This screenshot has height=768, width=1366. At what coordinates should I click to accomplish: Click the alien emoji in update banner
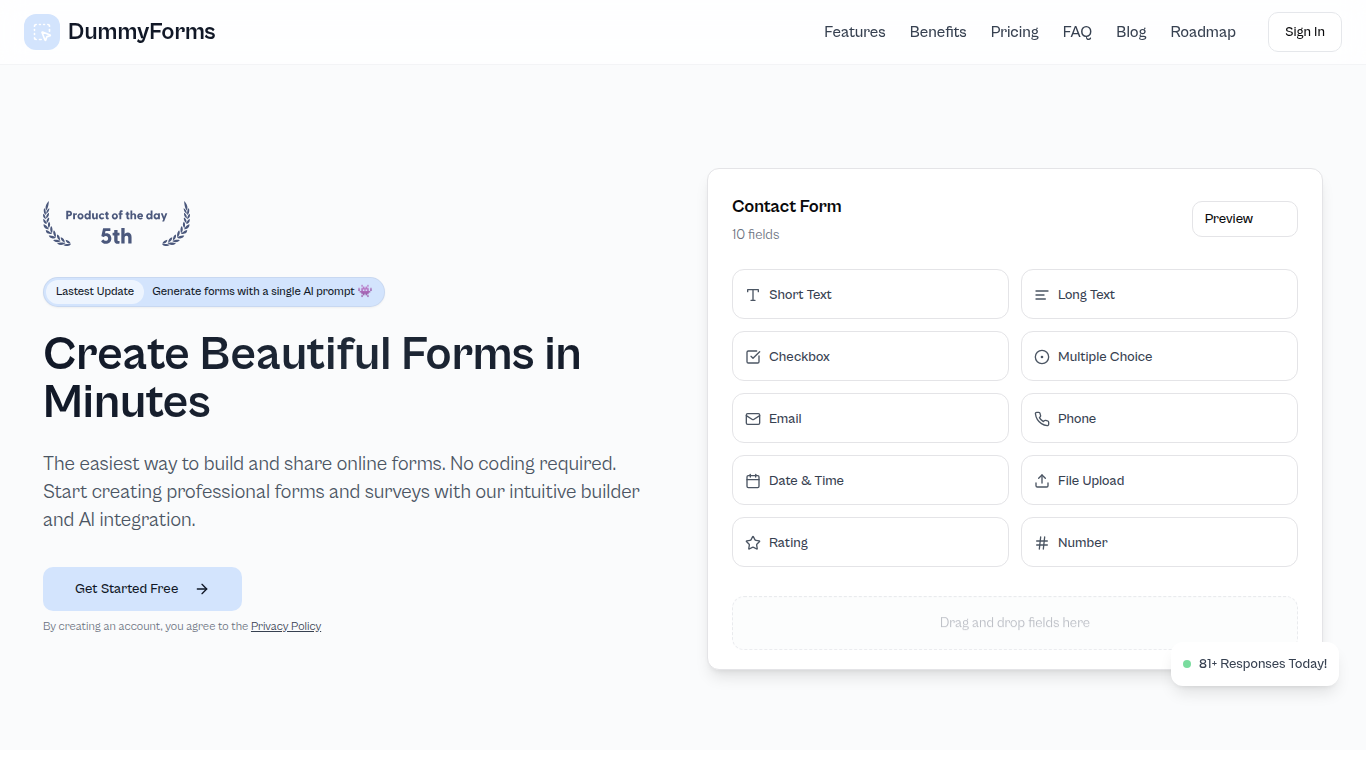pyautogui.click(x=365, y=291)
